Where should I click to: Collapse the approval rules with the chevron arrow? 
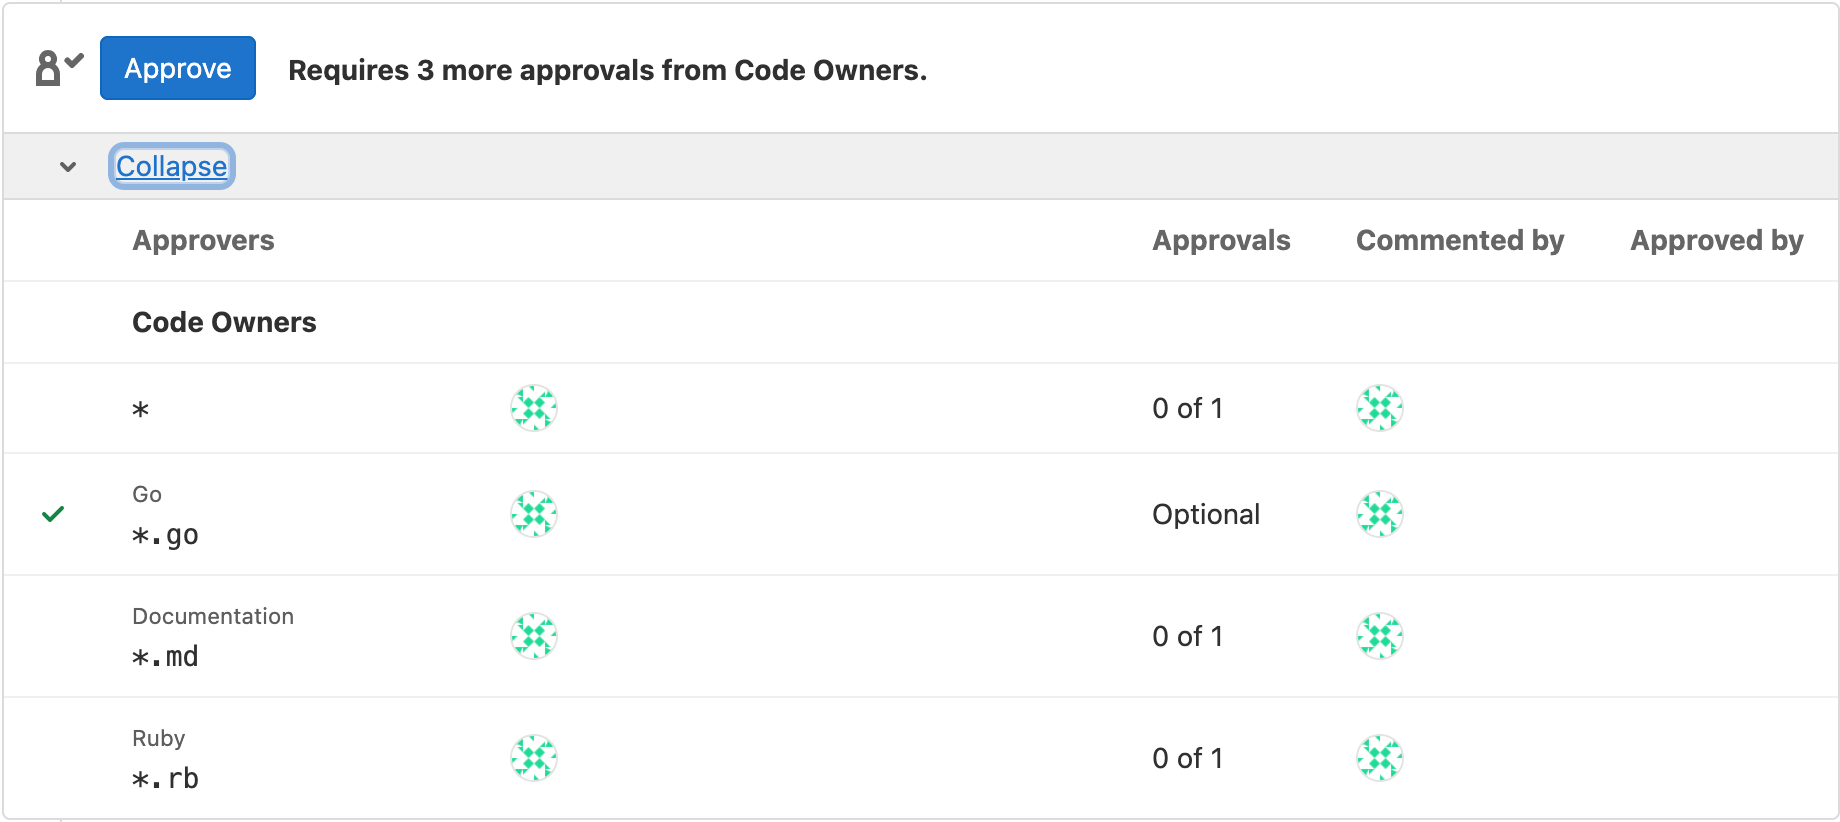pos(68,166)
